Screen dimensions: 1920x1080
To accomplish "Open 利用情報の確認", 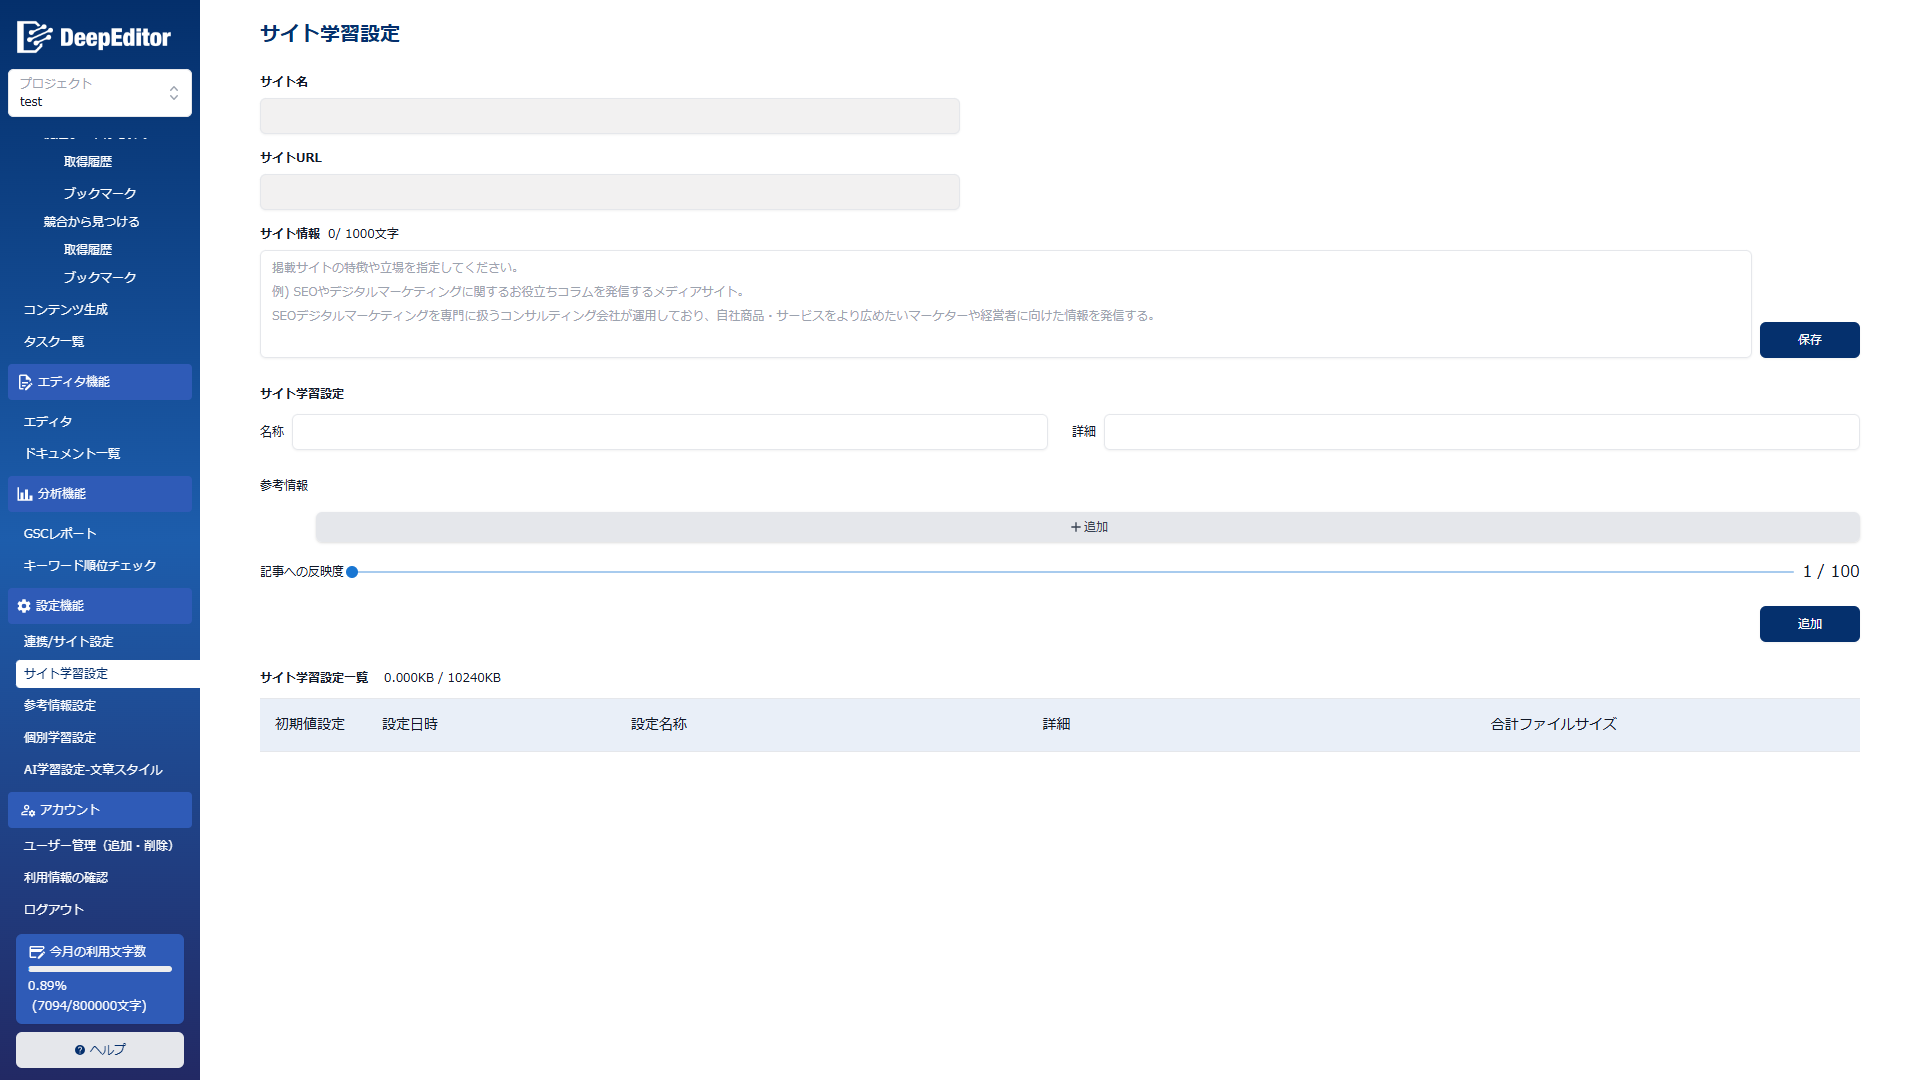I will 66,878.
